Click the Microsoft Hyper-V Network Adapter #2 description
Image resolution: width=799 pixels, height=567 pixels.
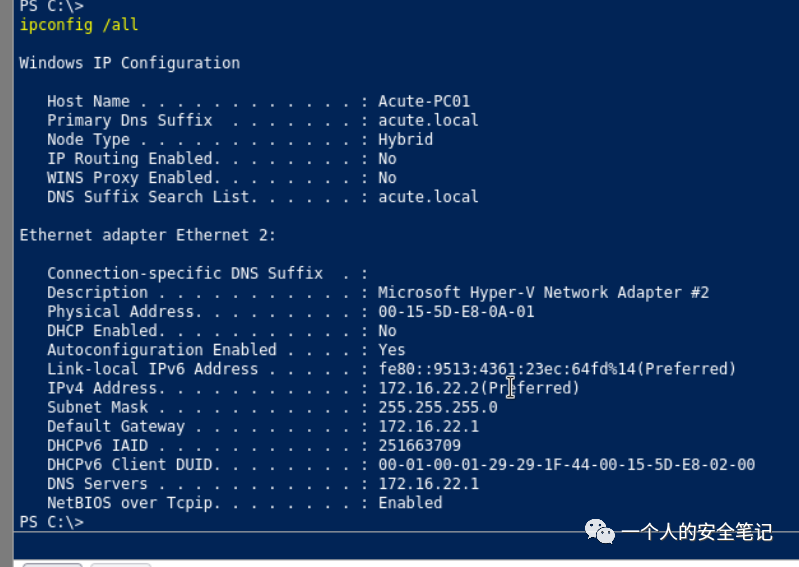543,293
